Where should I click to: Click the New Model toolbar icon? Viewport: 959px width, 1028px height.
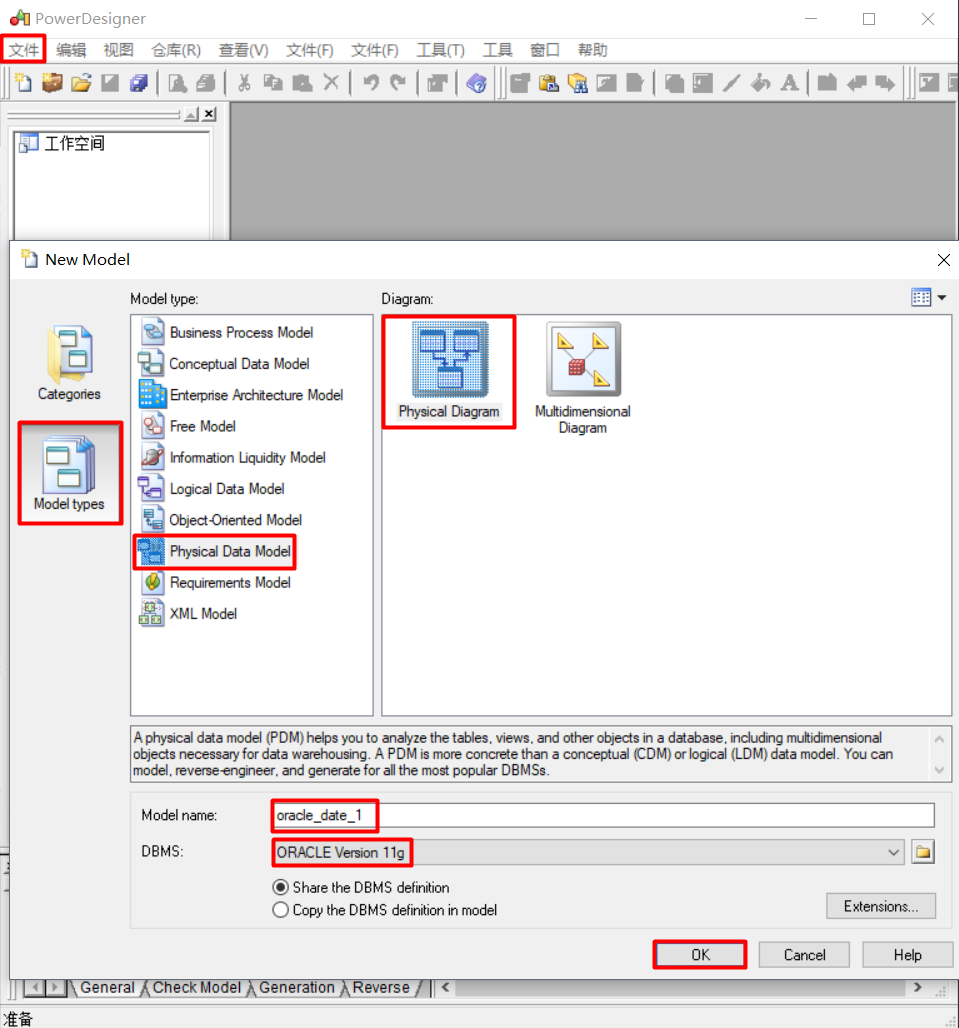point(24,83)
